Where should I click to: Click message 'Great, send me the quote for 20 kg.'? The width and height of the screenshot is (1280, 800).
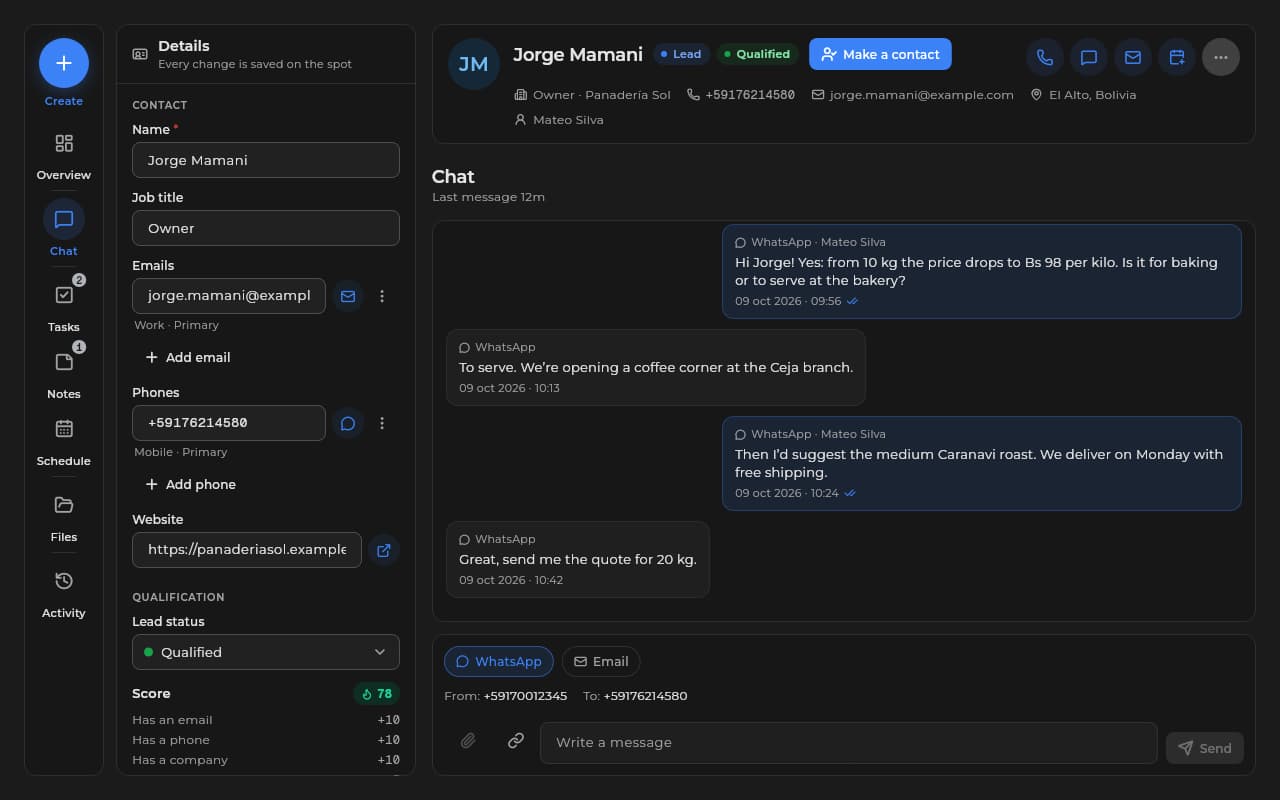pyautogui.click(x=578, y=559)
